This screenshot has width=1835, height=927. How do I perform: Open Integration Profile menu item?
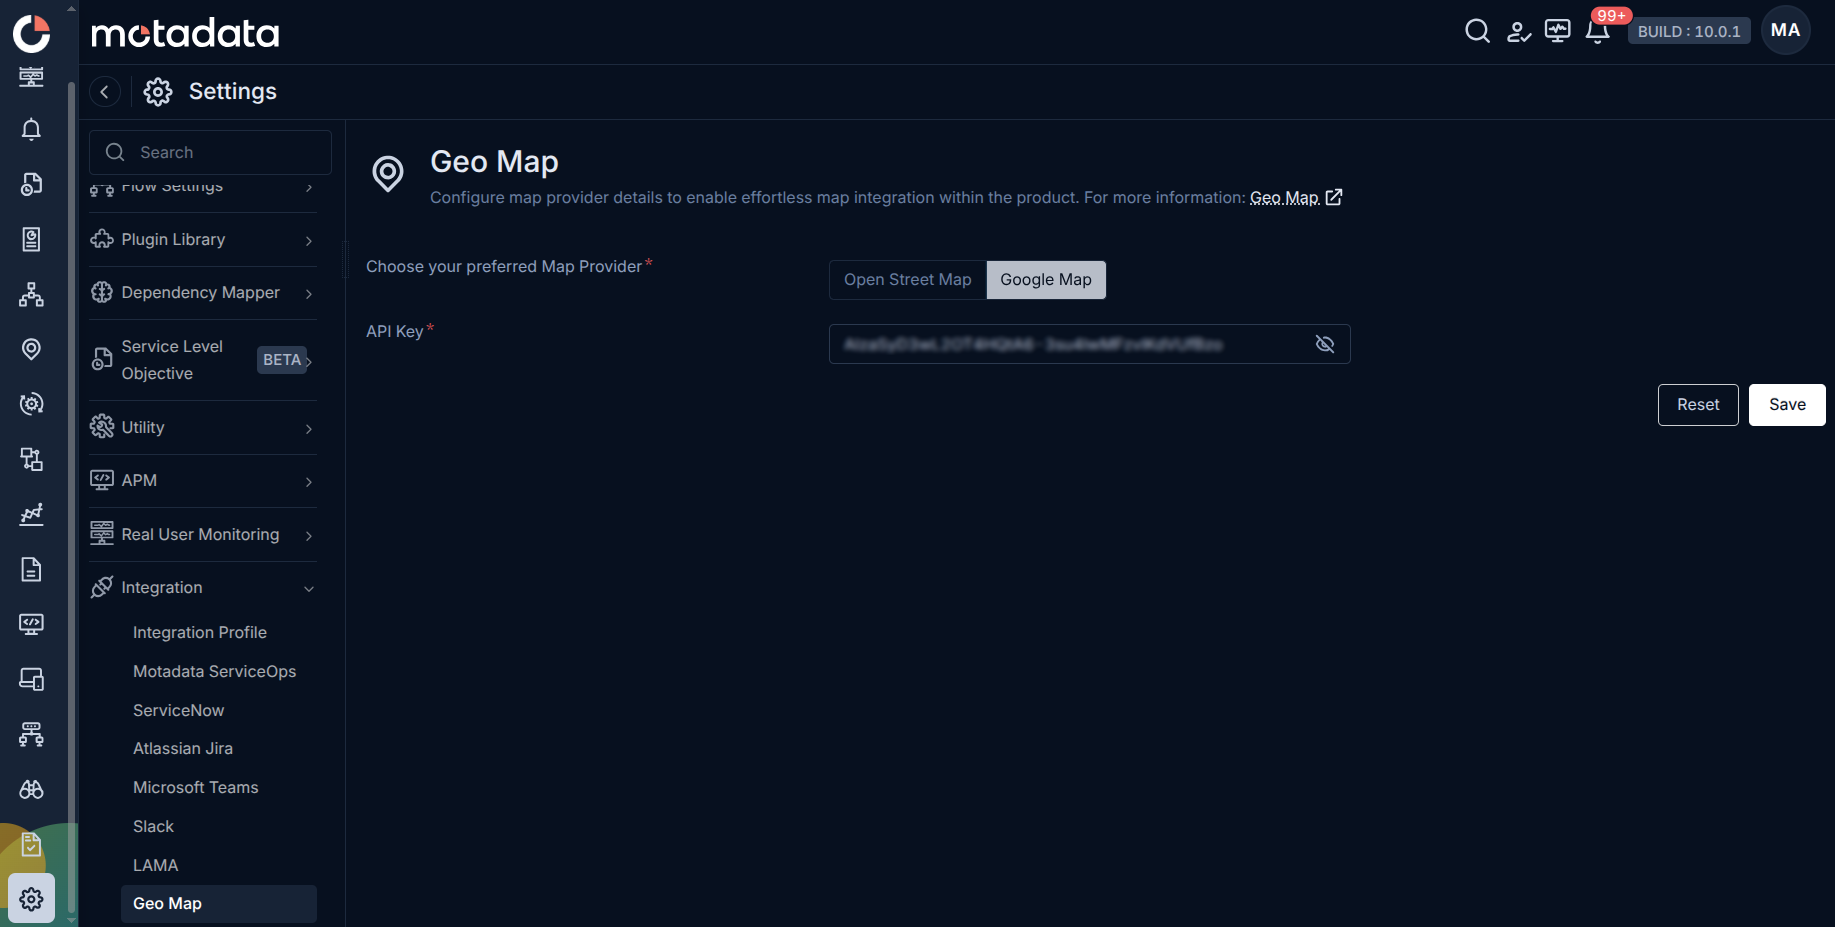(x=200, y=632)
